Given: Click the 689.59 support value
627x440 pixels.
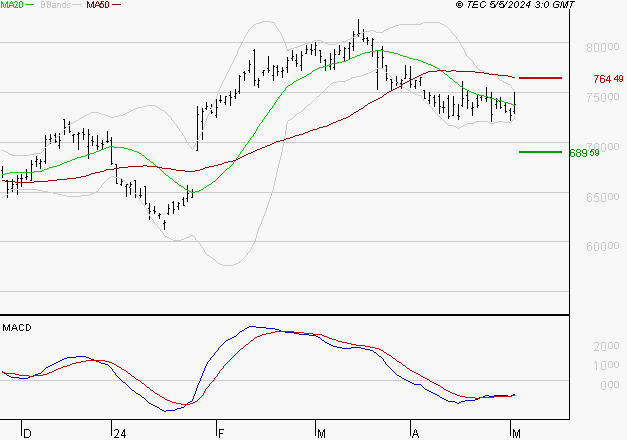Looking at the screenshot, I should (x=584, y=153).
